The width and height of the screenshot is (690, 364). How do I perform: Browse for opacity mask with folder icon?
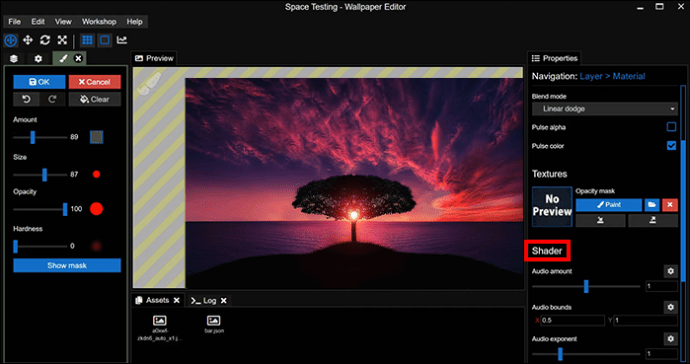click(652, 205)
